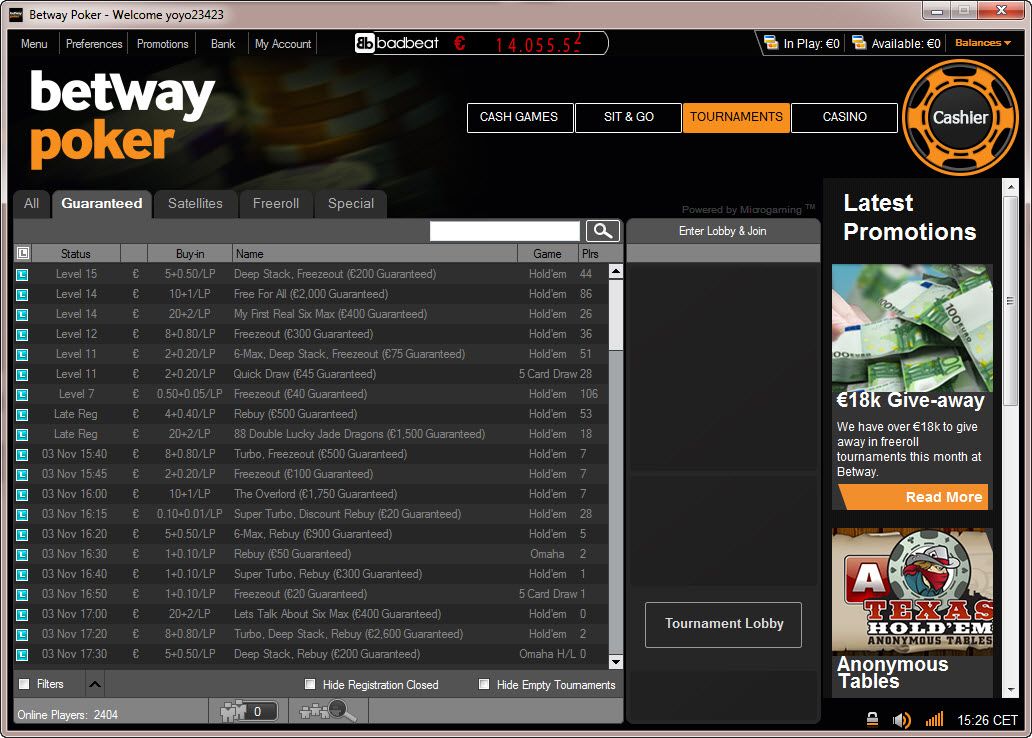
Task: Click the icon beside Freezeout (€300 Guaranteed)
Action: pos(22,334)
